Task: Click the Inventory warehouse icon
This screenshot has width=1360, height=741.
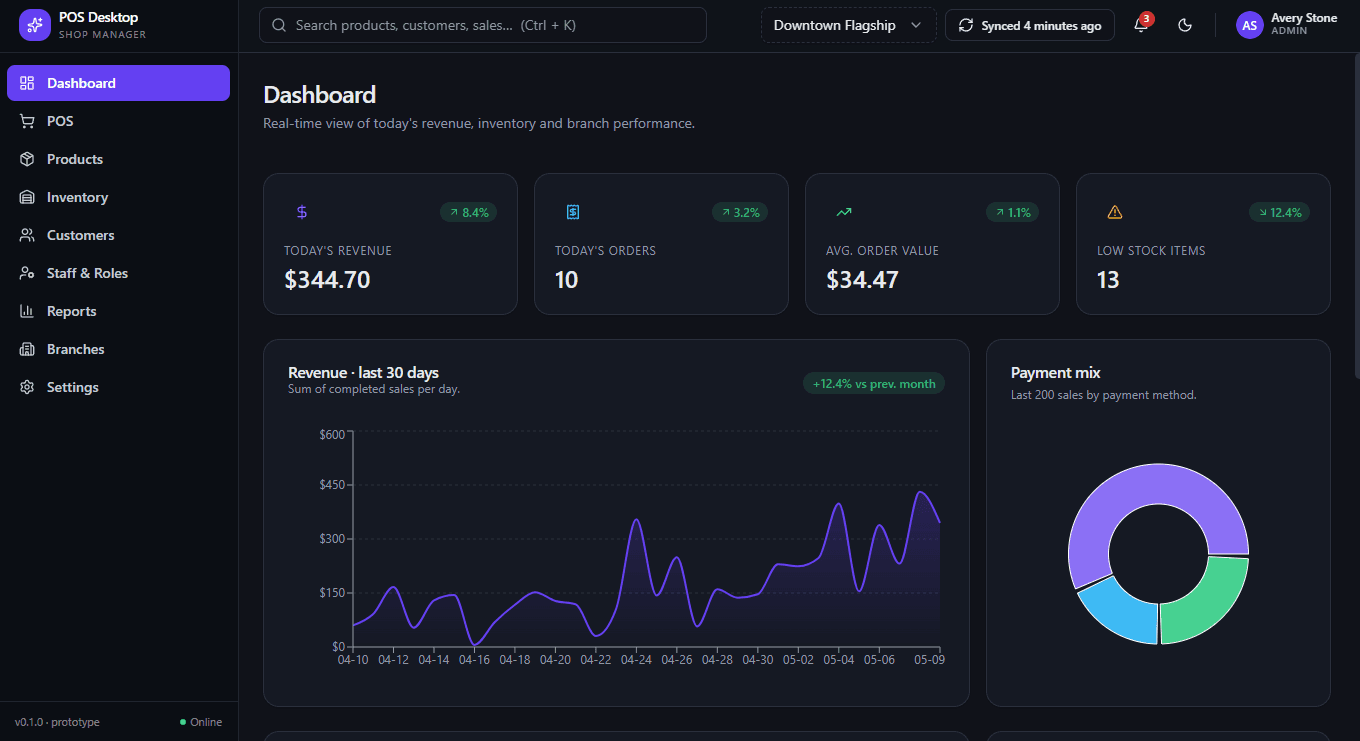Action: [x=27, y=197]
